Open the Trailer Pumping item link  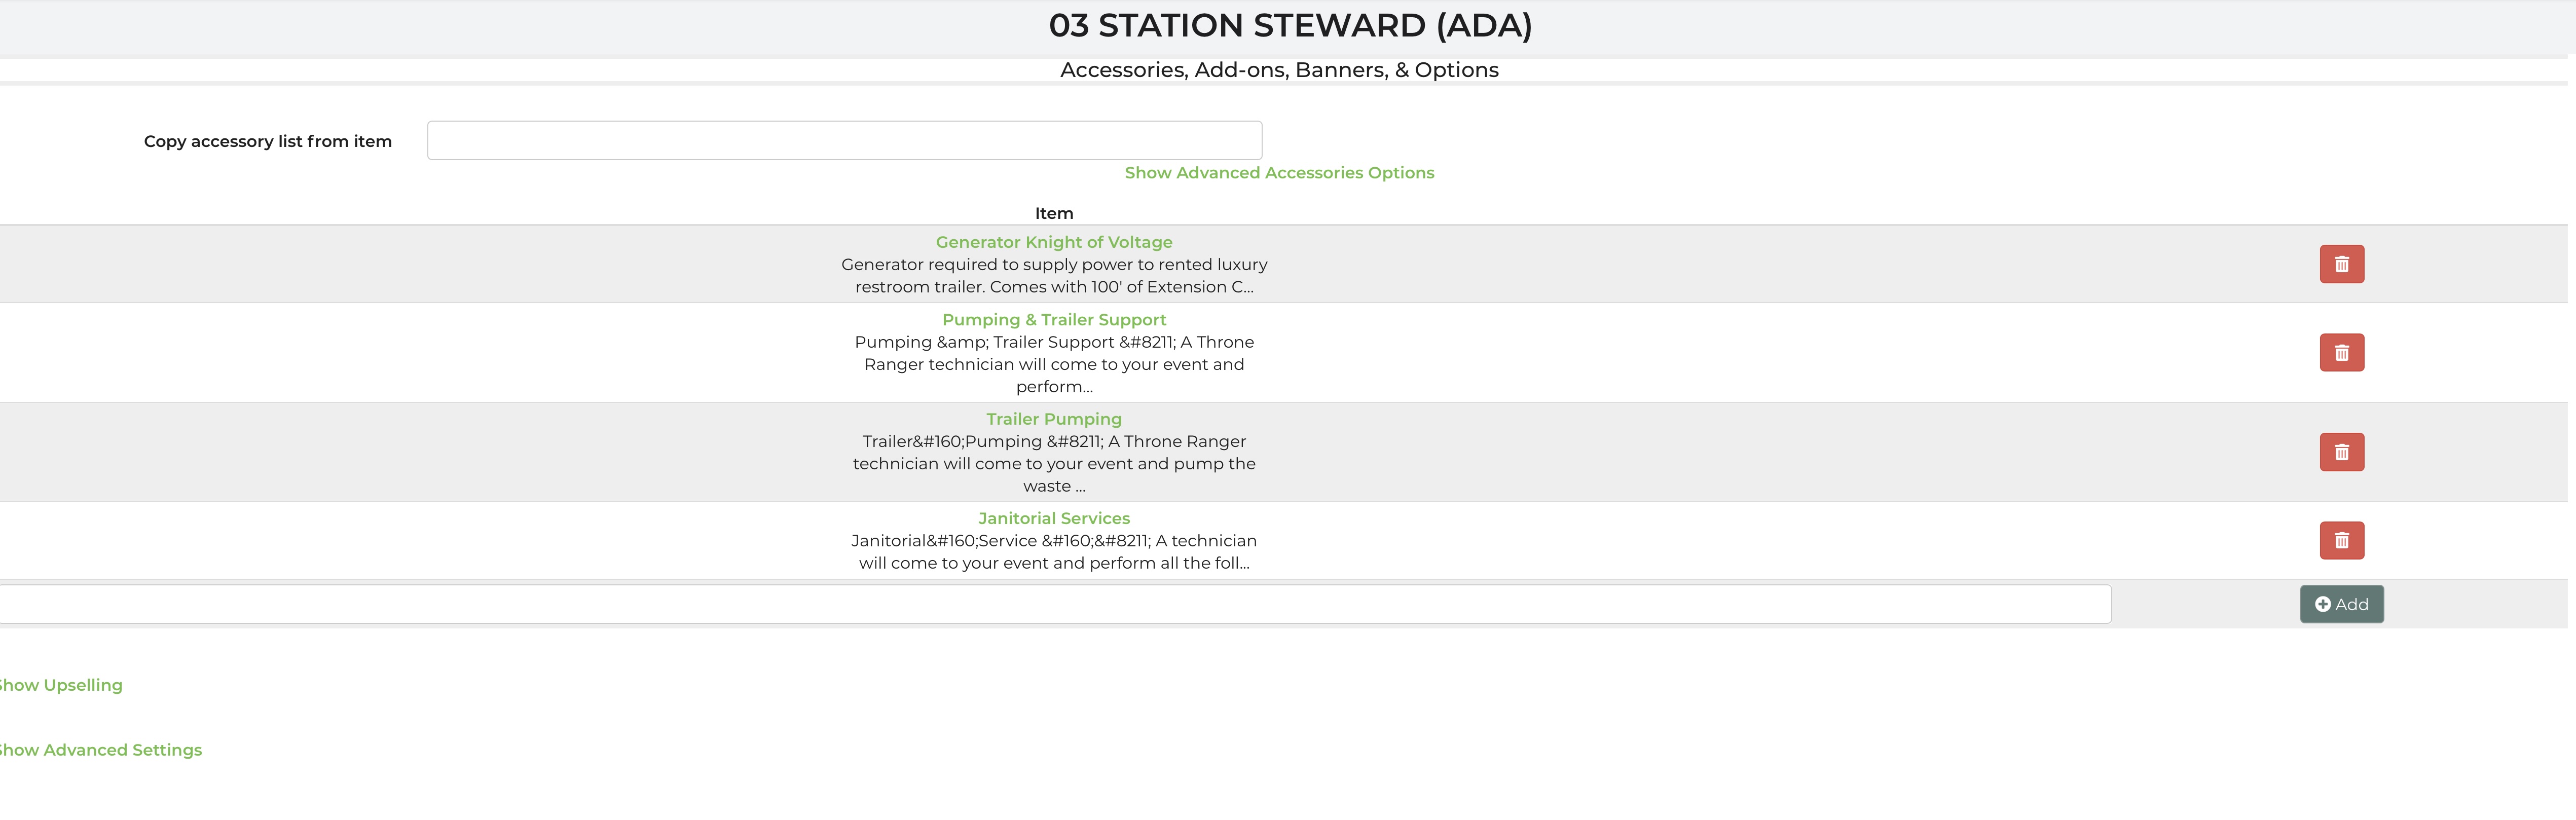(1053, 419)
